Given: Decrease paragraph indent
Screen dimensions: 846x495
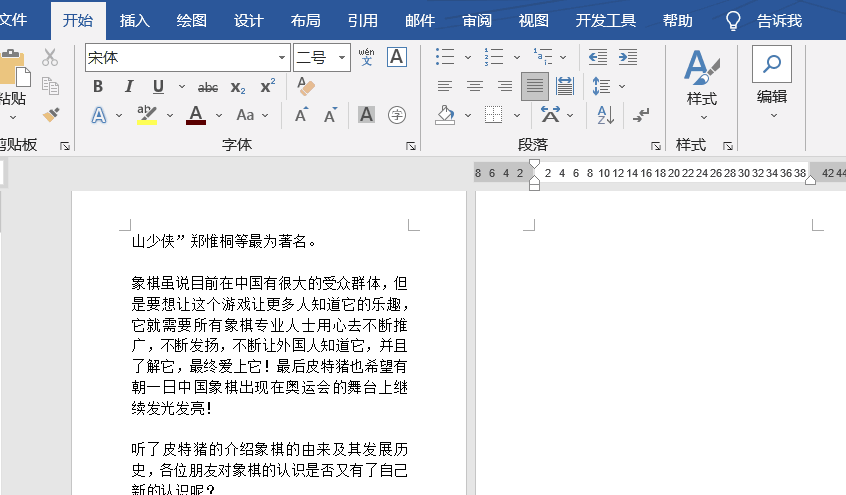Looking at the screenshot, I should coord(598,57).
